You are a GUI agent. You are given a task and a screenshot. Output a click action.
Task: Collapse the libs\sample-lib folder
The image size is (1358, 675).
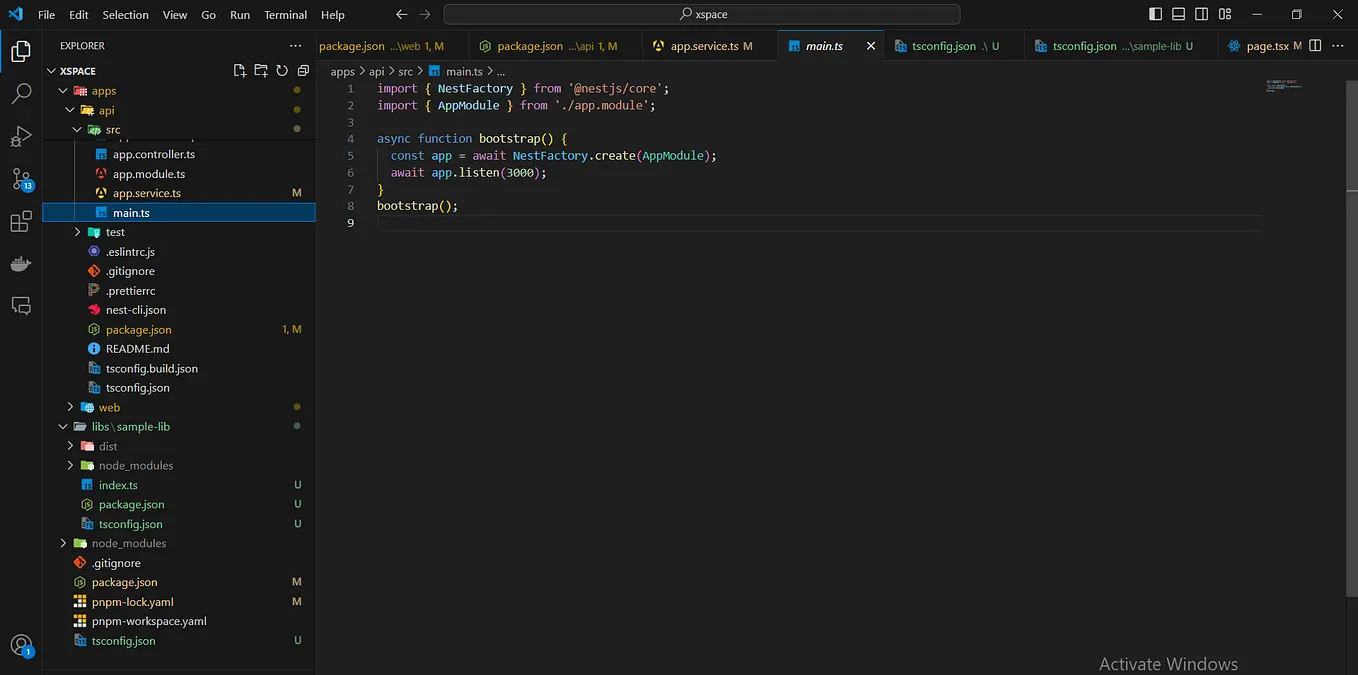[62, 426]
